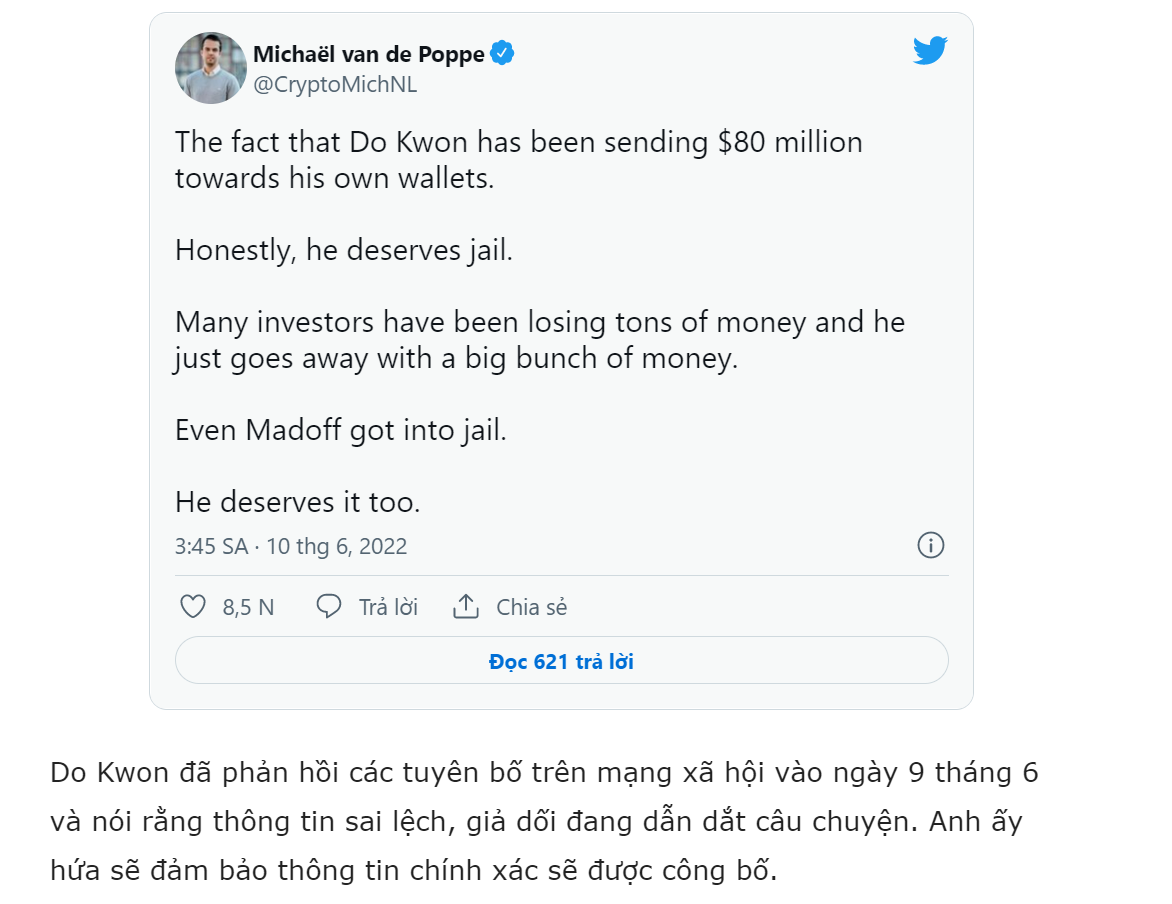Click the 8,5 N likes count
The image size is (1172, 904).
click(x=248, y=607)
